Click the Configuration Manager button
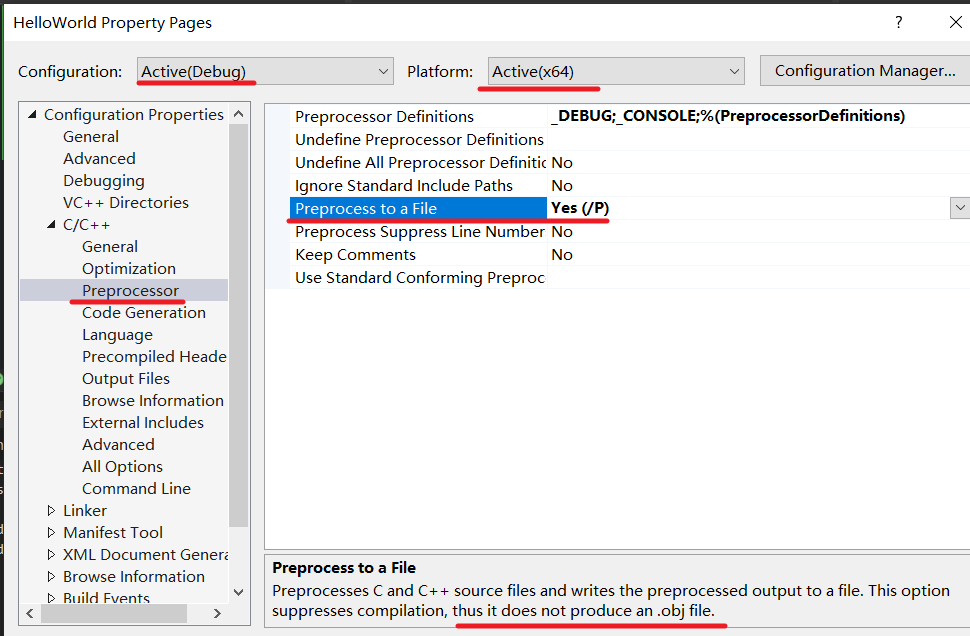Viewport: 970px width, 636px height. 864,71
